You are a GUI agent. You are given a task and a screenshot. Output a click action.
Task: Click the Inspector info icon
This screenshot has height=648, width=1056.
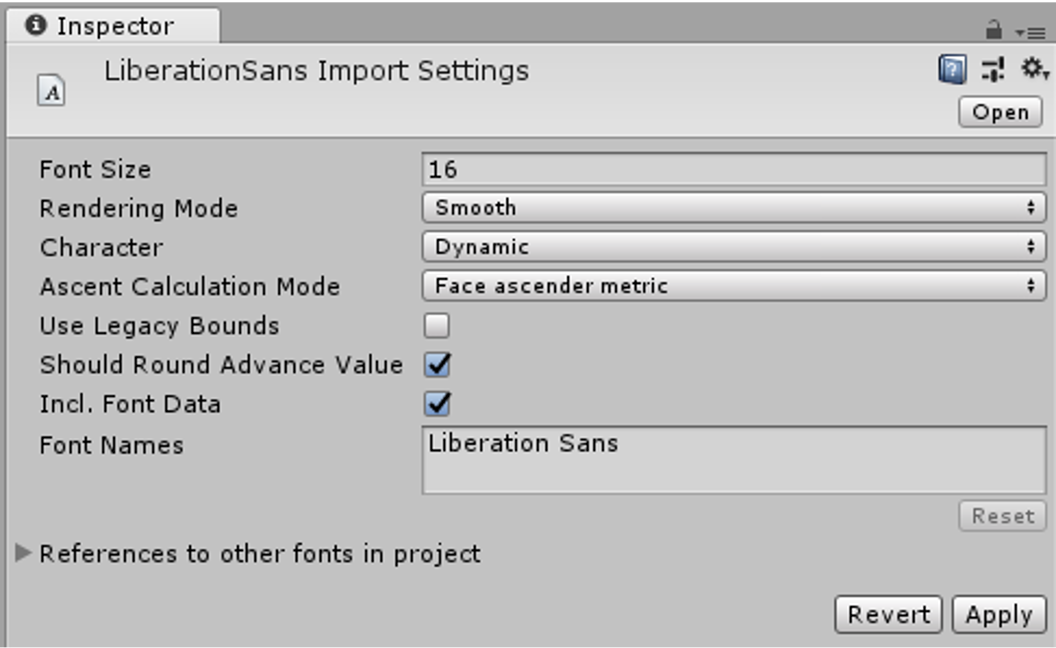(37, 25)
